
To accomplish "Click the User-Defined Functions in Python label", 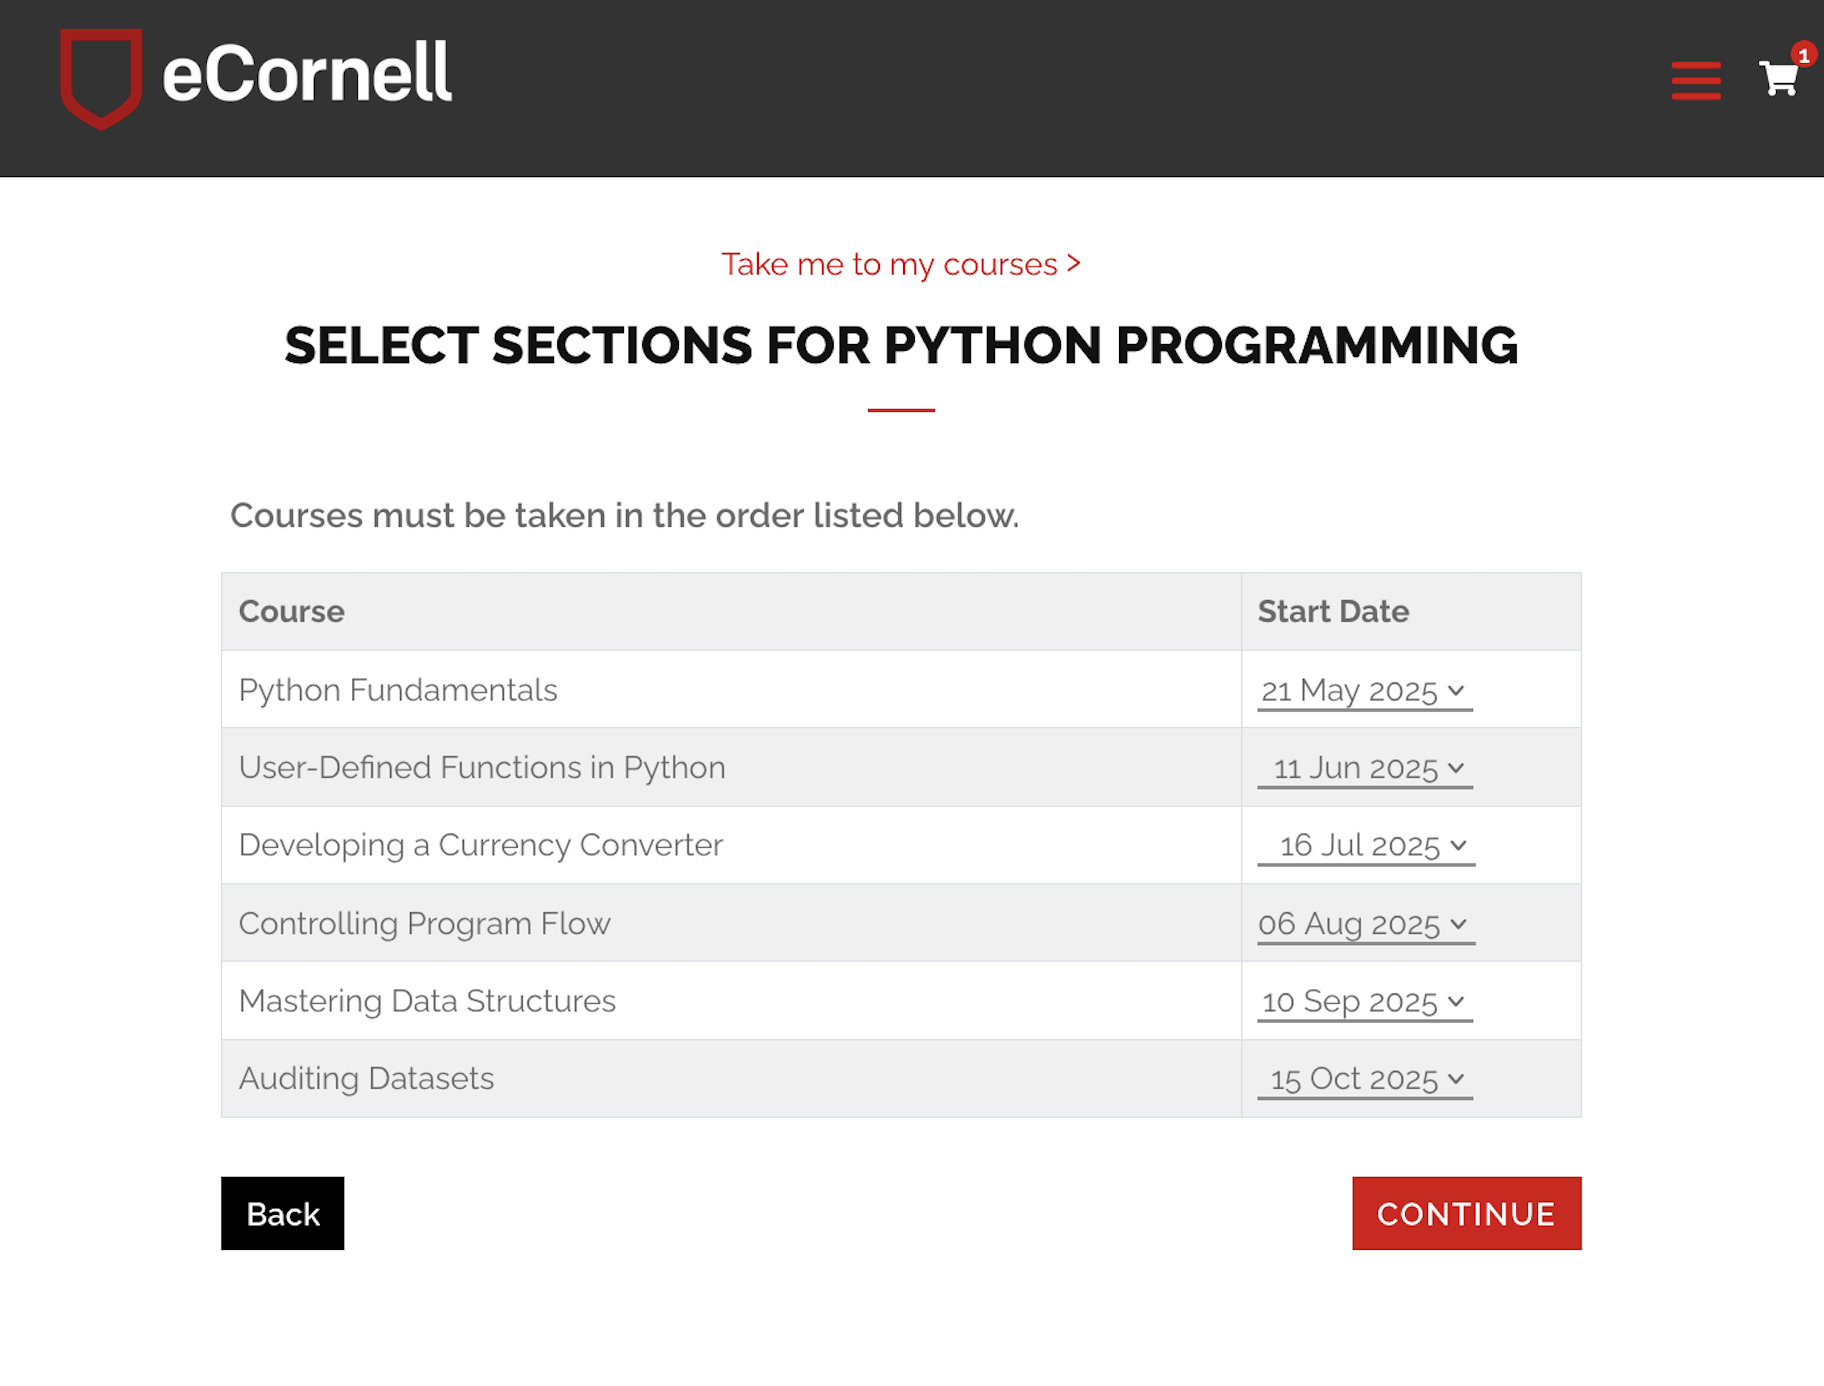I will click(x=482, y=767).
